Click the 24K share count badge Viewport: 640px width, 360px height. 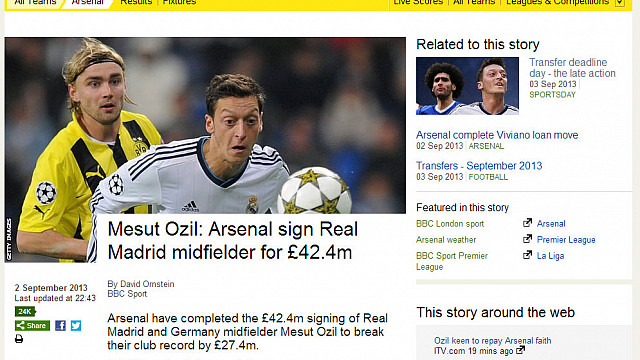(25, 312)
